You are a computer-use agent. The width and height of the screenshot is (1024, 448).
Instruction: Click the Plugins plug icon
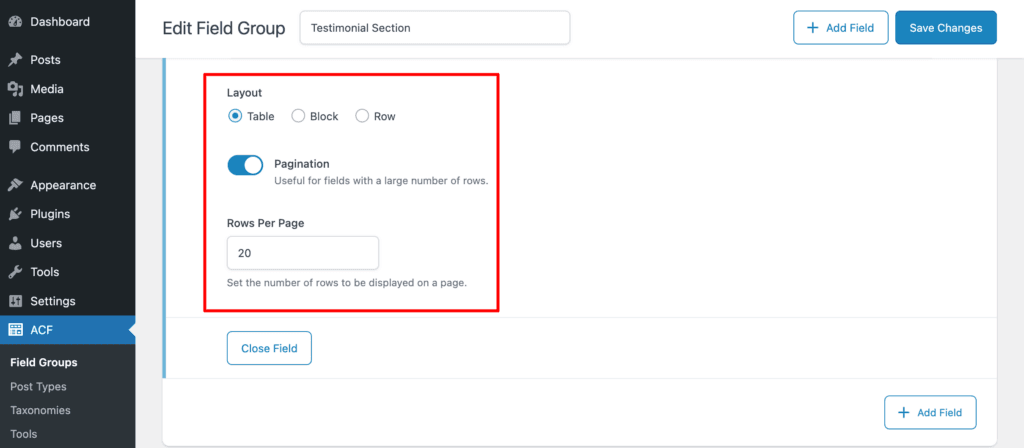click(15, 214)
